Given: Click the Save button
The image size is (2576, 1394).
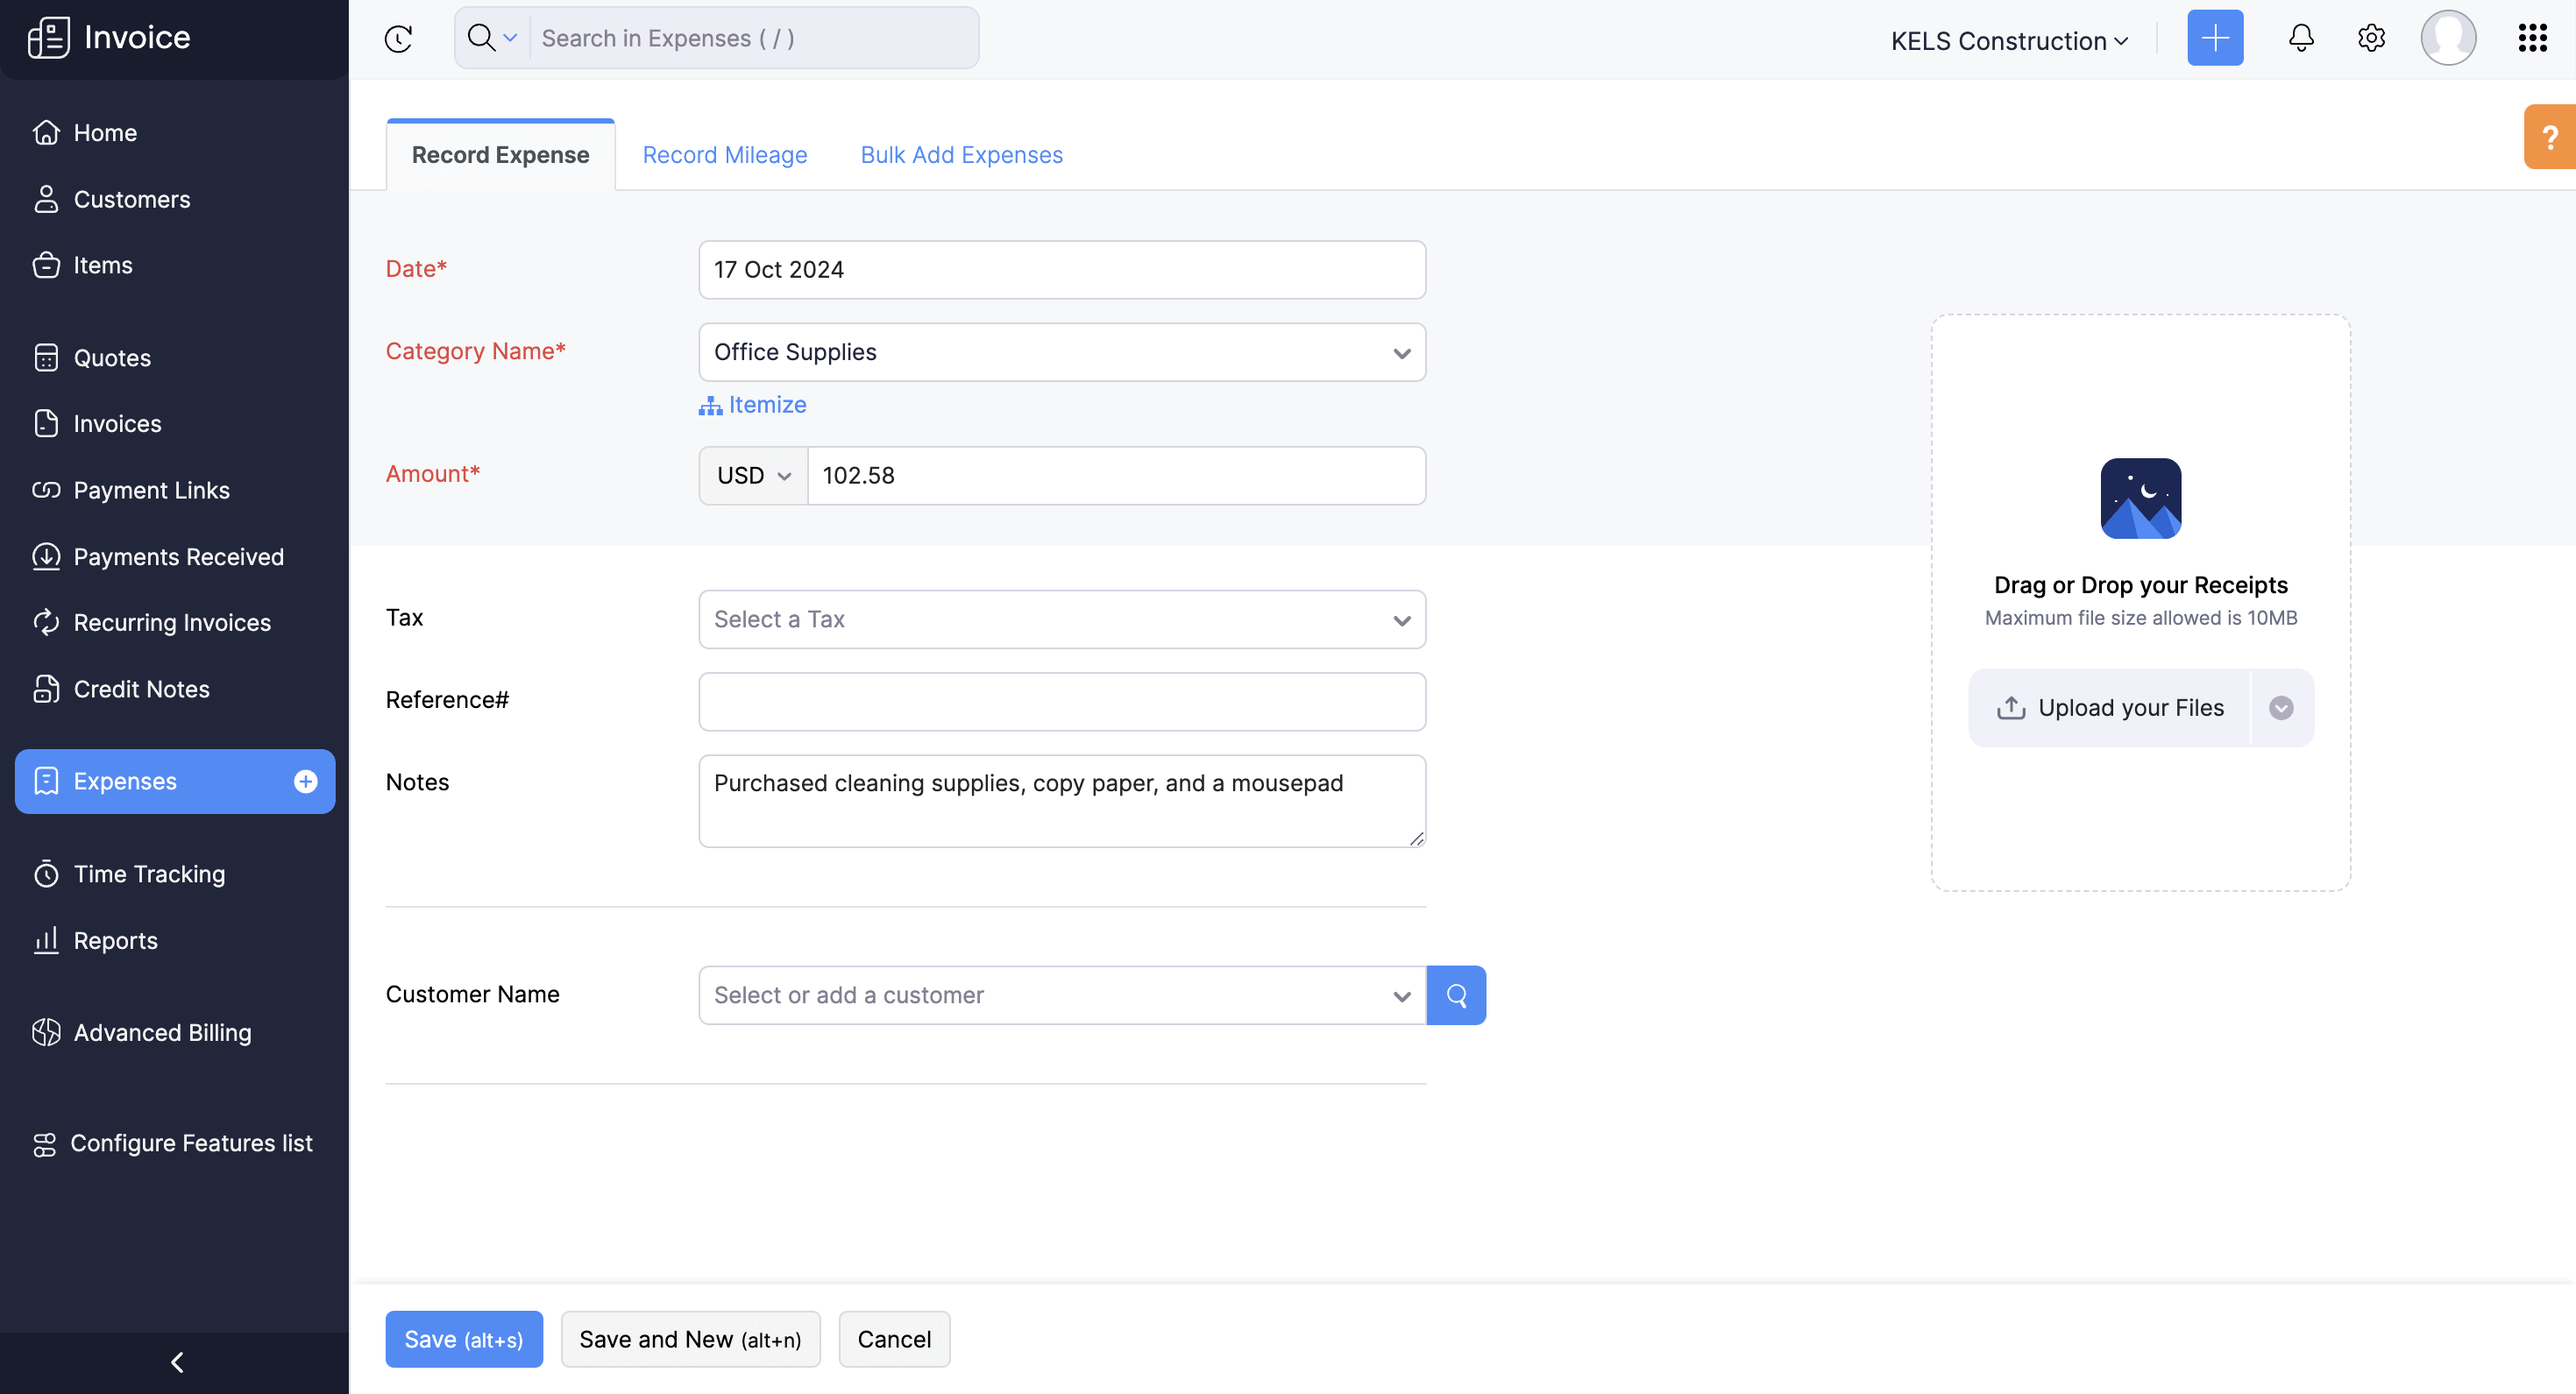Looking at the screenshot, I should (x=464, y=1339).
